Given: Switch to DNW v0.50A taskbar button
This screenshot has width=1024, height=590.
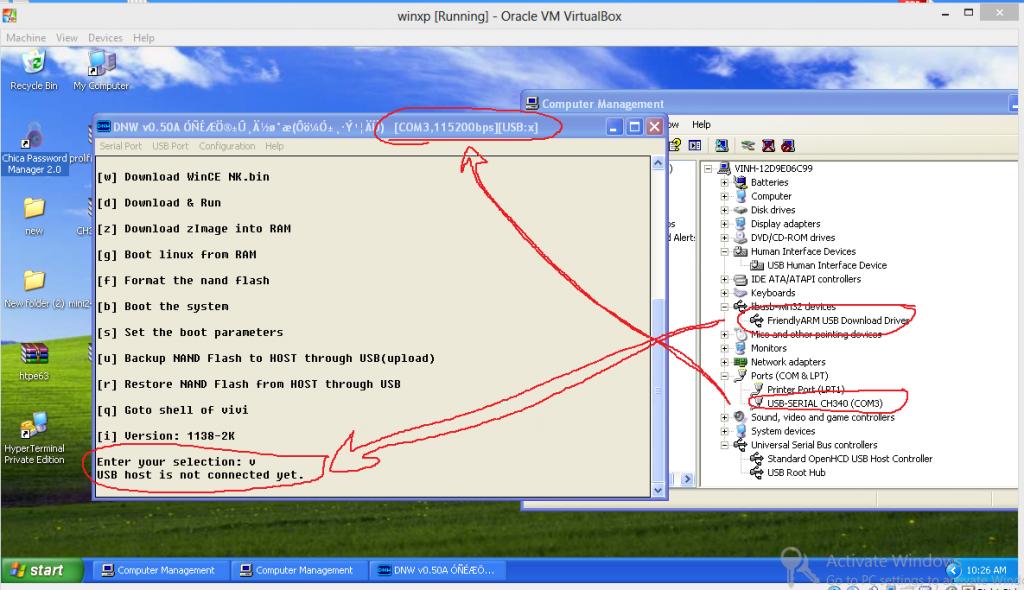Looking at the screenshot, I should coord(436,570).
